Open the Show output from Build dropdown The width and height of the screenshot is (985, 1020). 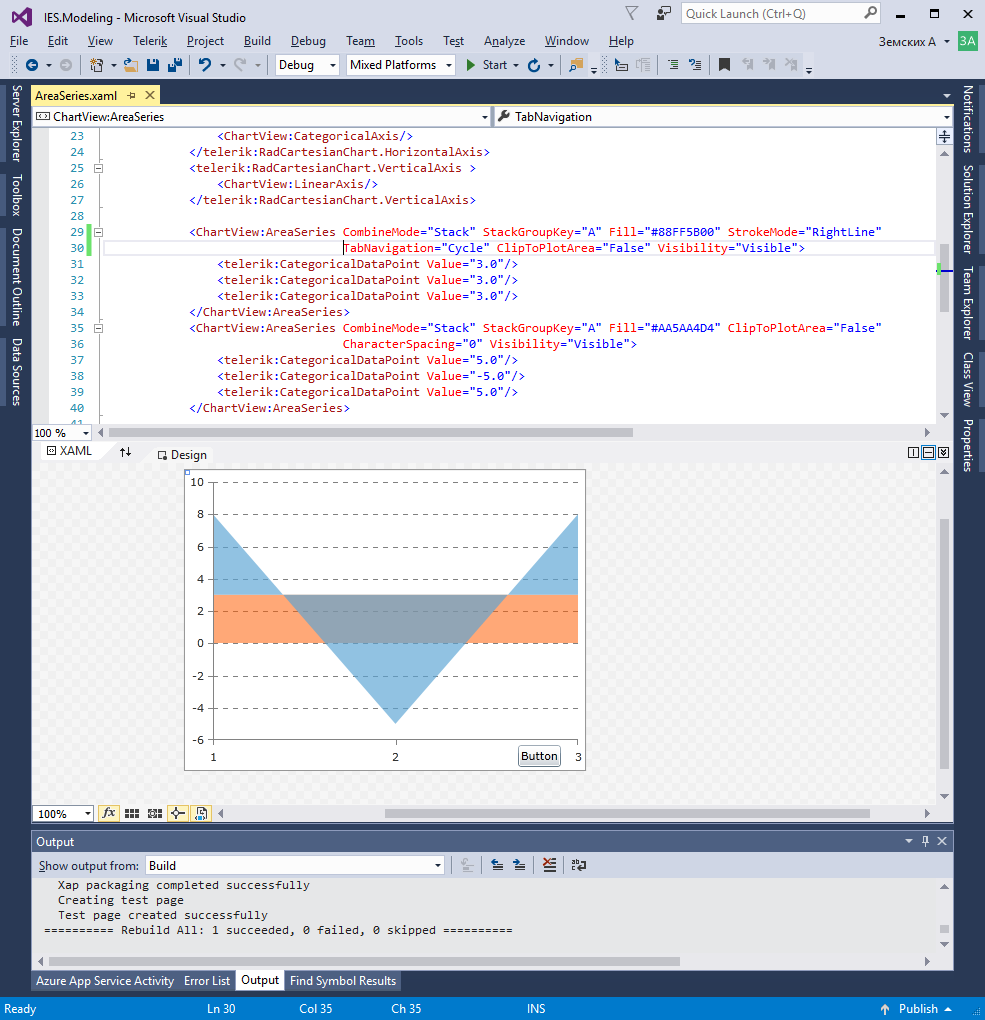[437, 866]
